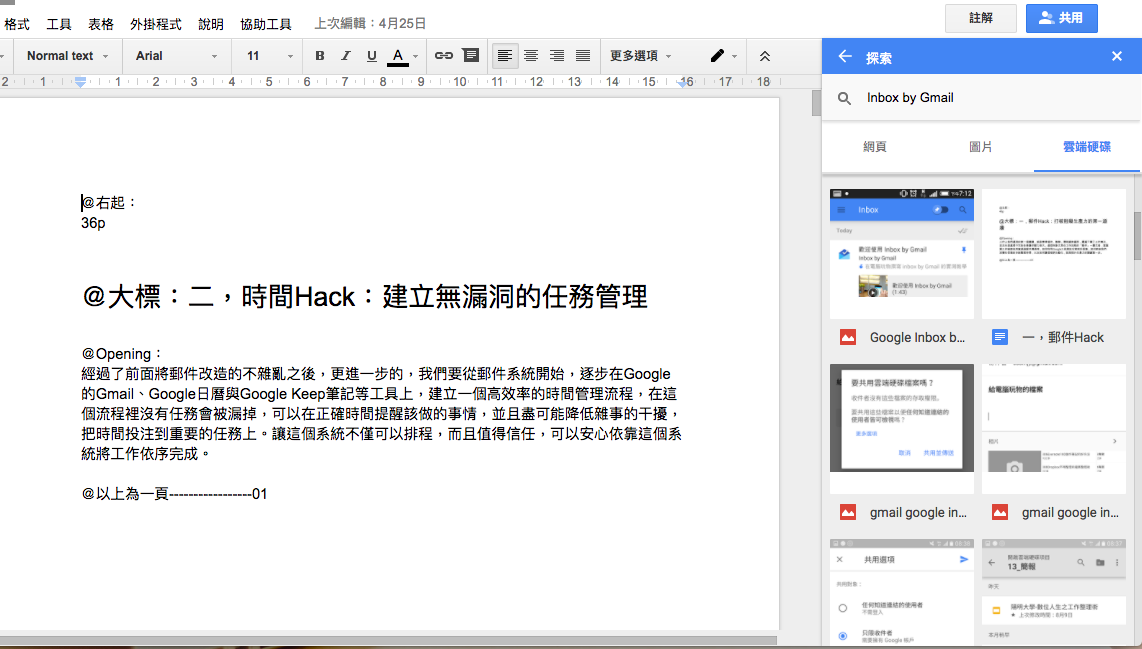
Task: Open 說明 menu
Action: [x=211, y=24]
